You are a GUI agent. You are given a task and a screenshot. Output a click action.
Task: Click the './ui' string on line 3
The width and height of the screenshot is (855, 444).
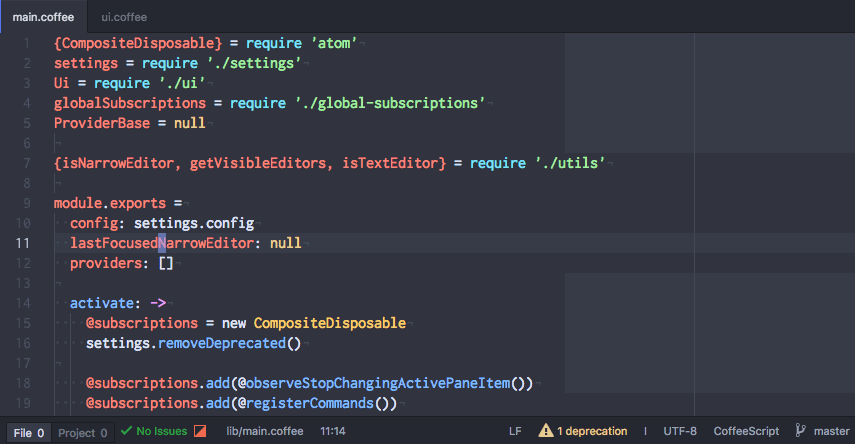182,83
